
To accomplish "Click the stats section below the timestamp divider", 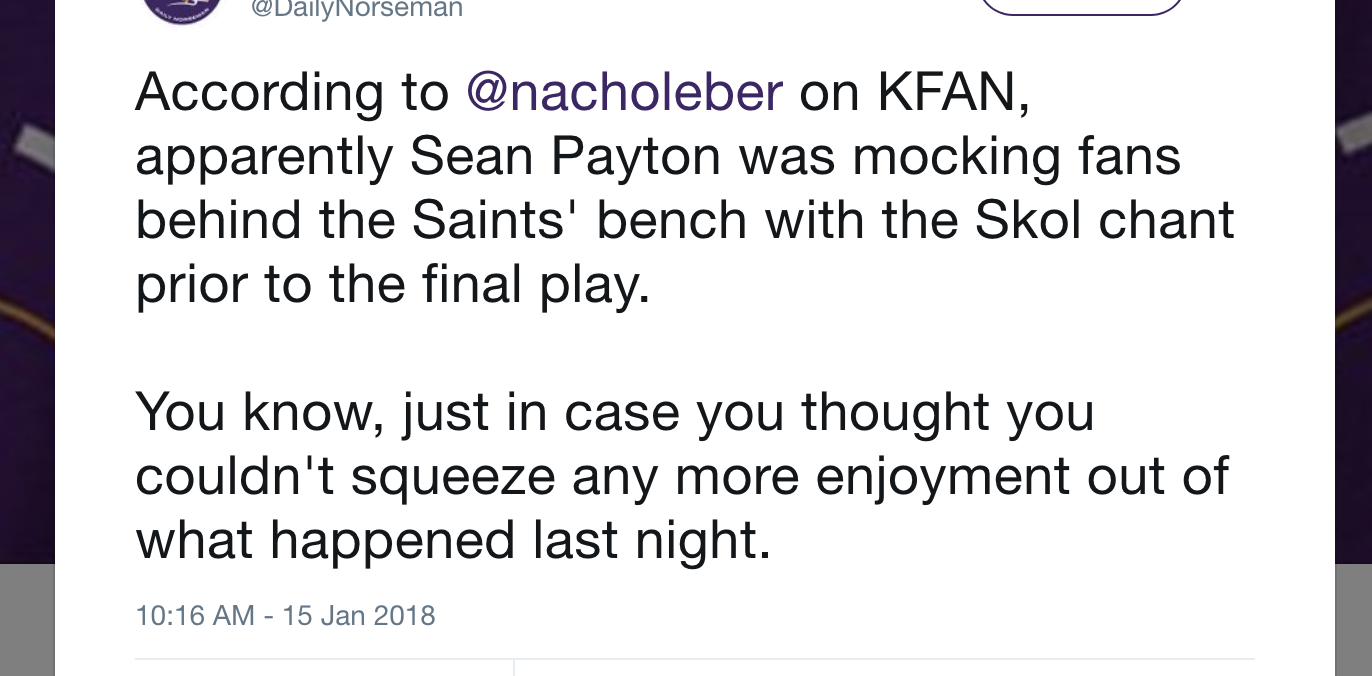I will (x=694, y=668).
